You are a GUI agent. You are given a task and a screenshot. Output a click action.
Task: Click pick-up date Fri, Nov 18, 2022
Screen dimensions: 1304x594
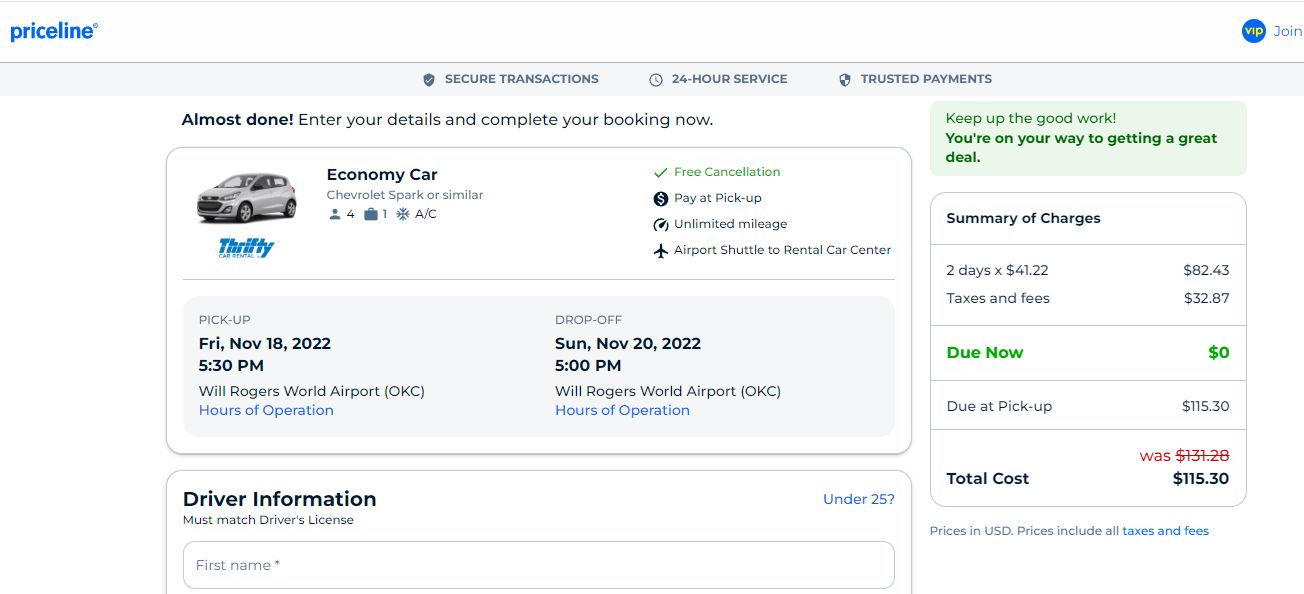click(265, 343)
